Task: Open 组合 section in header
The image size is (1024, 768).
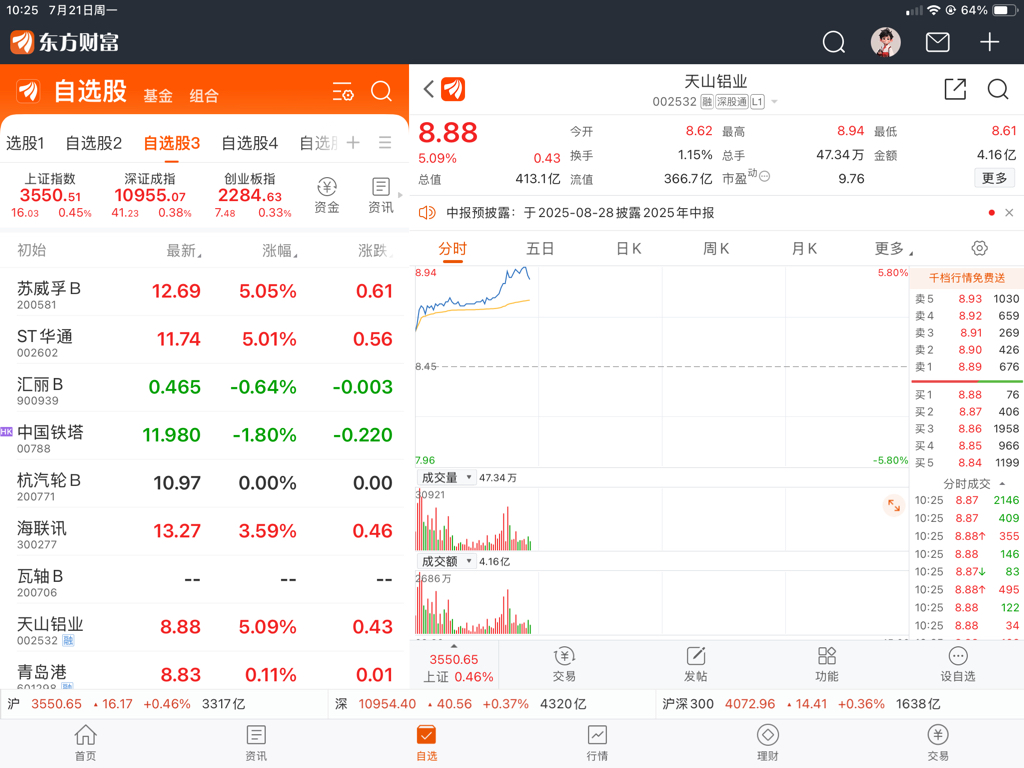Action: tap(204, 96)
